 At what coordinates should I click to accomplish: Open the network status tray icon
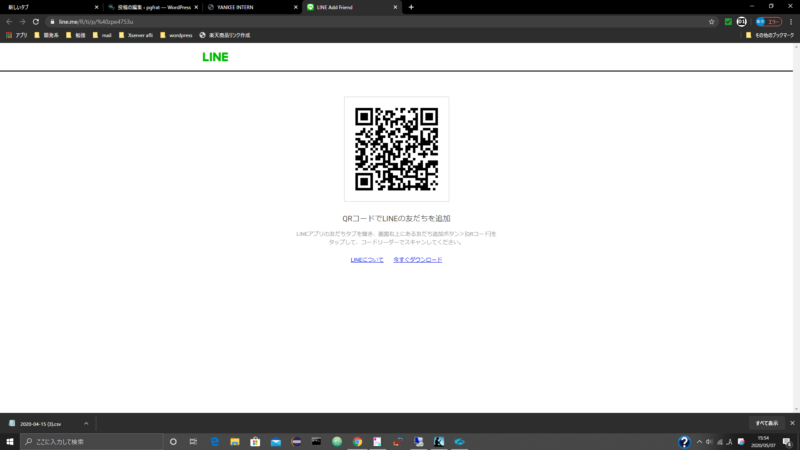(720, 442)
